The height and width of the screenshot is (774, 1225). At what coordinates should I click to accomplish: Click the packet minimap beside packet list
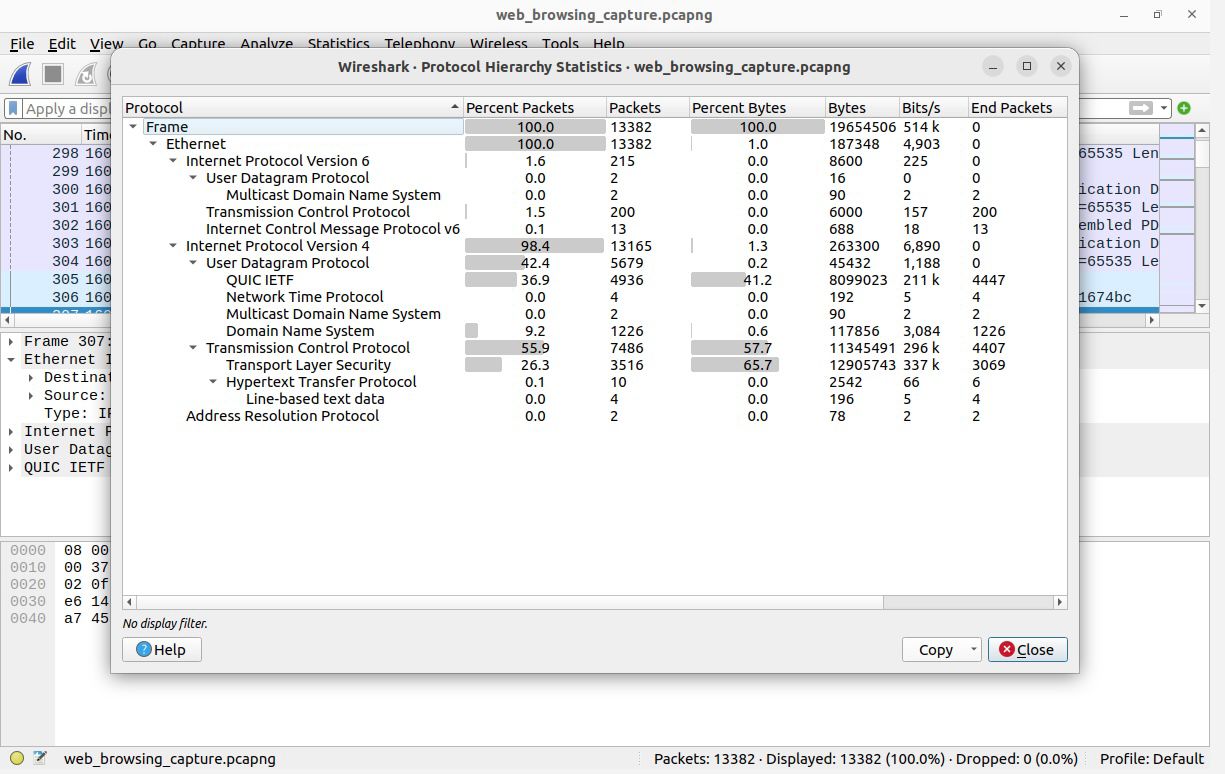[x=1177, y=218]
